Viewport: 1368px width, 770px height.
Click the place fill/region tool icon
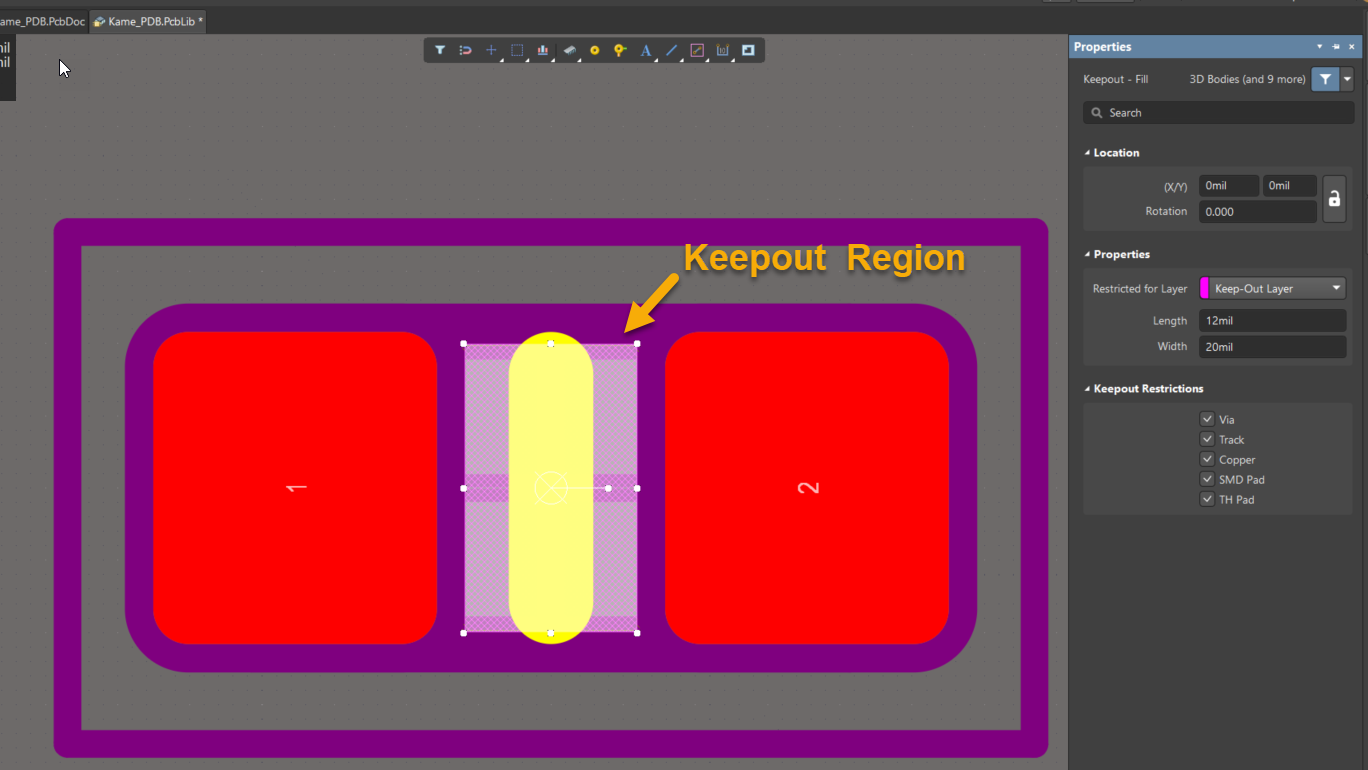pos(748,50)
